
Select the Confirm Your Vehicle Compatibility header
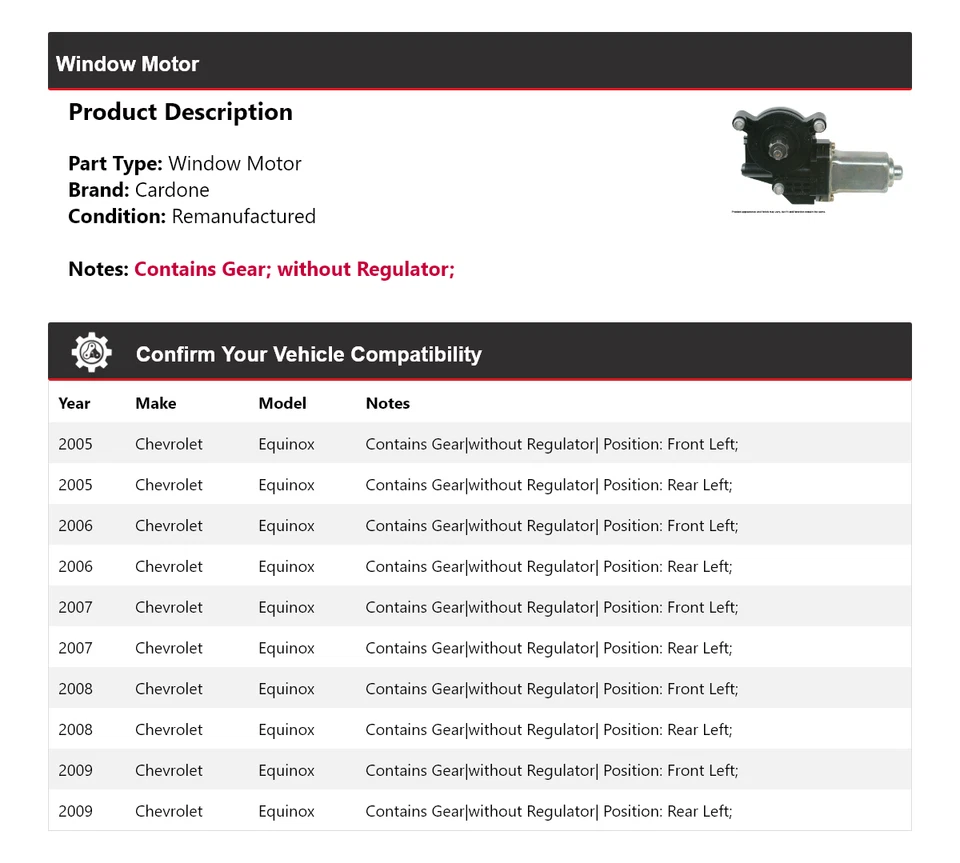point(308,354)
